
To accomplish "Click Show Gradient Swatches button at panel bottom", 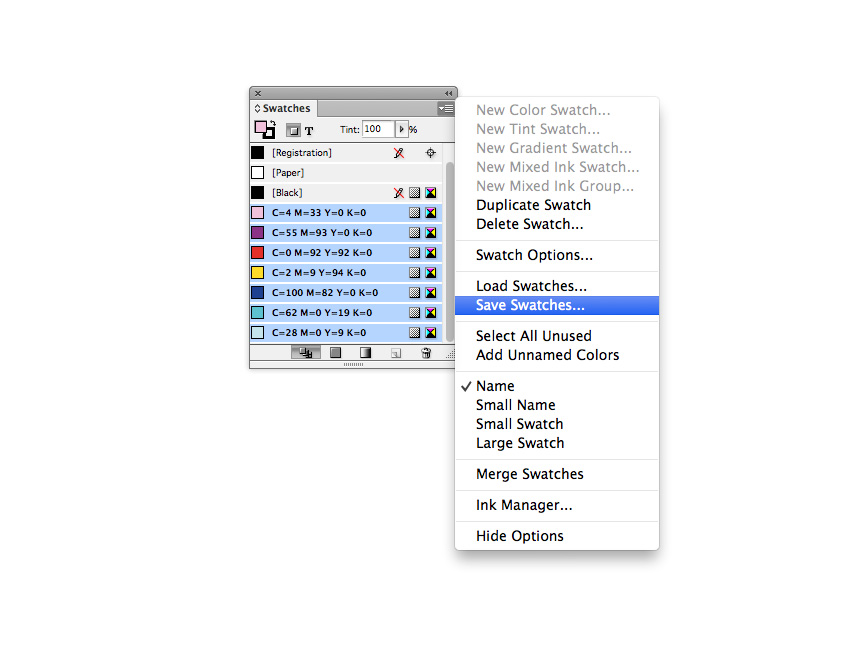I will (x=365, y=353).
